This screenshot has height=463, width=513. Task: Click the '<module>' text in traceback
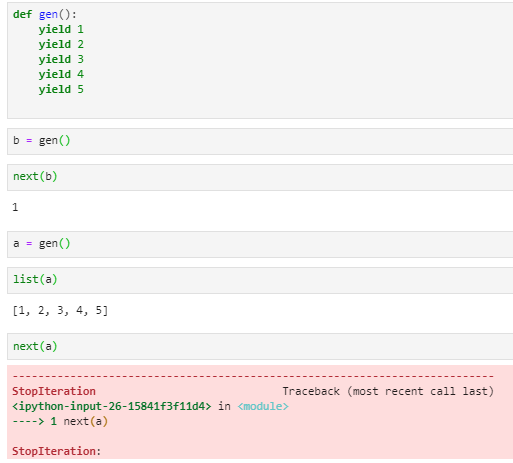[263, 406]
